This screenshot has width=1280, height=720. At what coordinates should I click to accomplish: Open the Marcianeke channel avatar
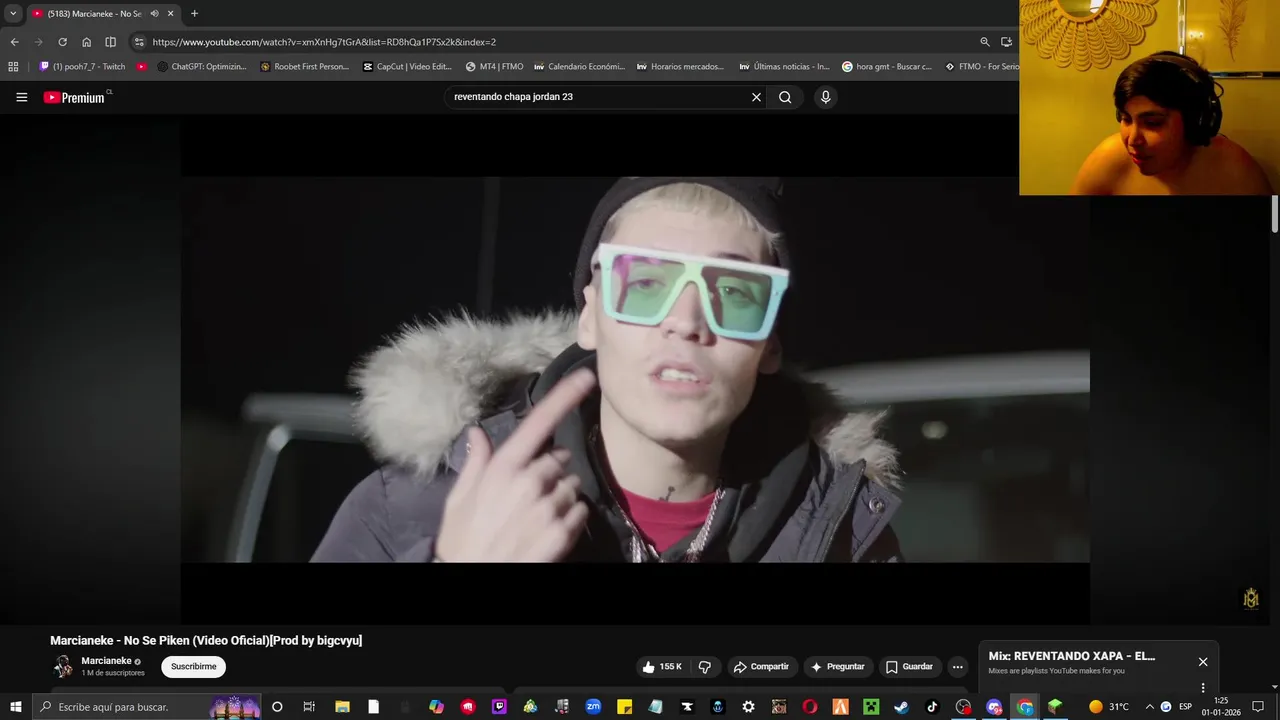point(63,667)
